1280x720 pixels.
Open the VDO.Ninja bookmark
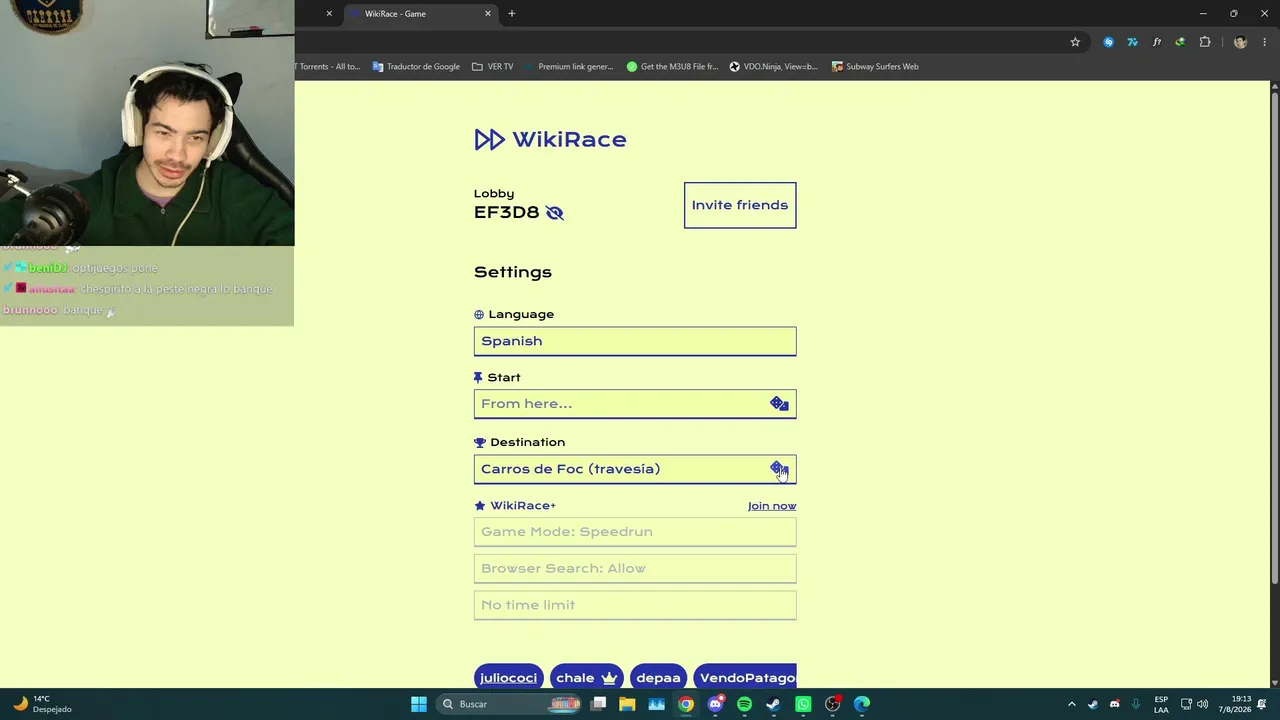[774, 67]
